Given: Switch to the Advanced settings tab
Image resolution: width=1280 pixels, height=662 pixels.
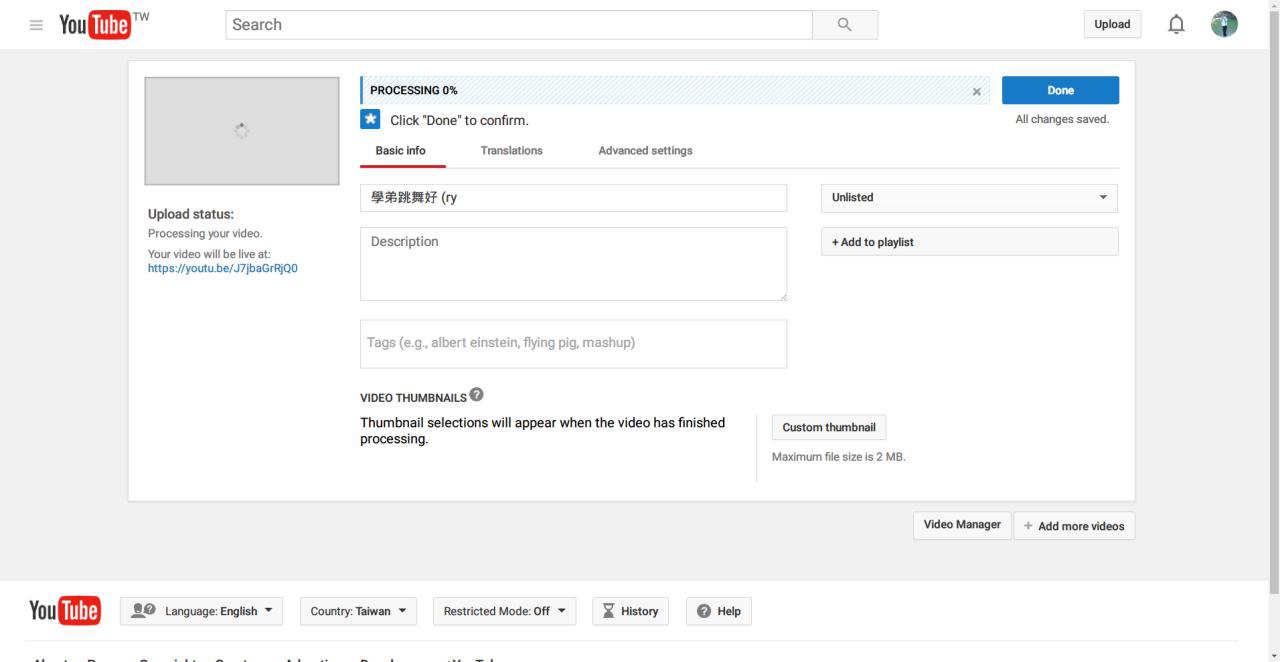Looking at the screenshot, I should point(645,151).
